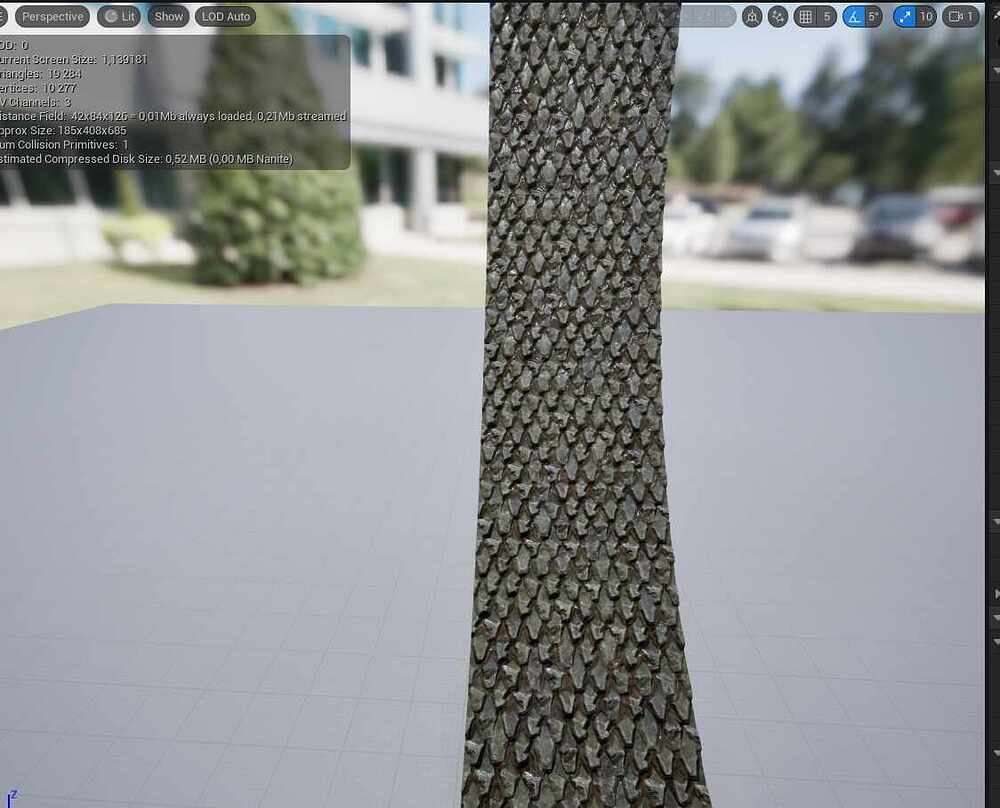
Task: Click the Lit view mode button
Action: [x=119, y=16]
